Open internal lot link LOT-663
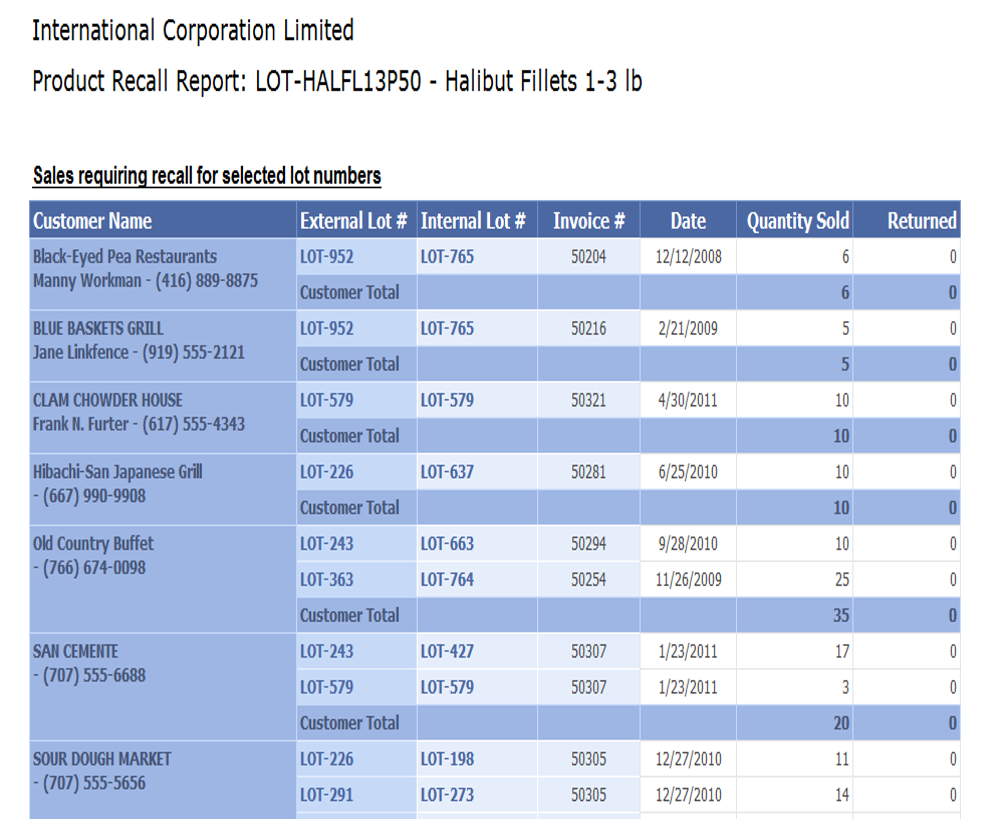The height and width of the screenshot is (819, 1000). [447, 544]
